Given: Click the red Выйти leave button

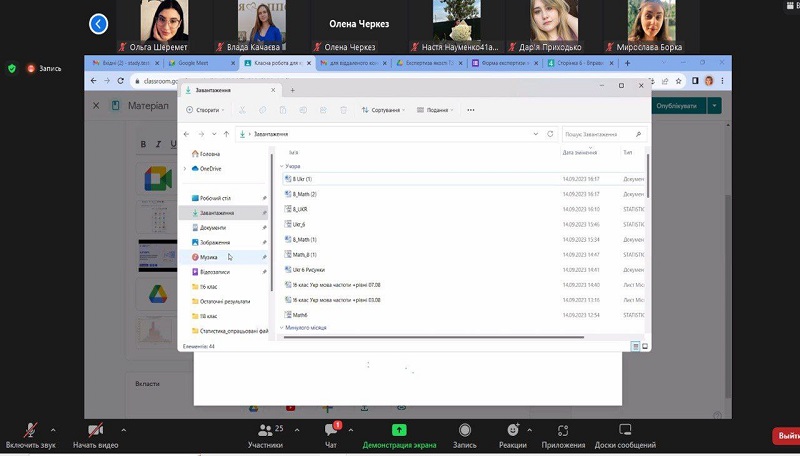Looking at the screenshot, I should click(787, 436).
